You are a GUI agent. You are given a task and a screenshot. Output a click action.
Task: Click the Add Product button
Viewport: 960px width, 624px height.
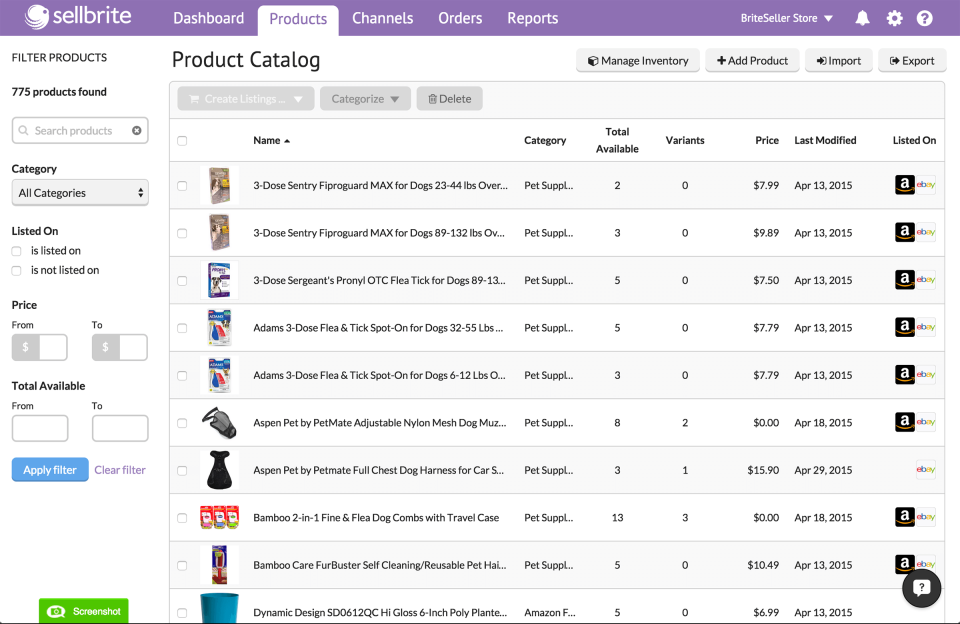click(752, 60)
